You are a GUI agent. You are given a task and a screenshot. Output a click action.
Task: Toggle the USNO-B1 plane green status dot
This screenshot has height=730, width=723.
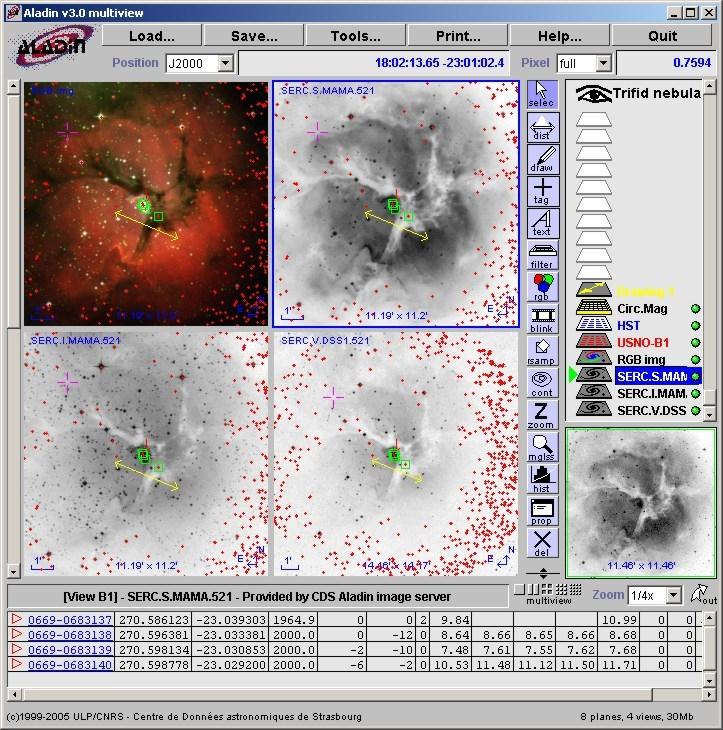[695, 342]
